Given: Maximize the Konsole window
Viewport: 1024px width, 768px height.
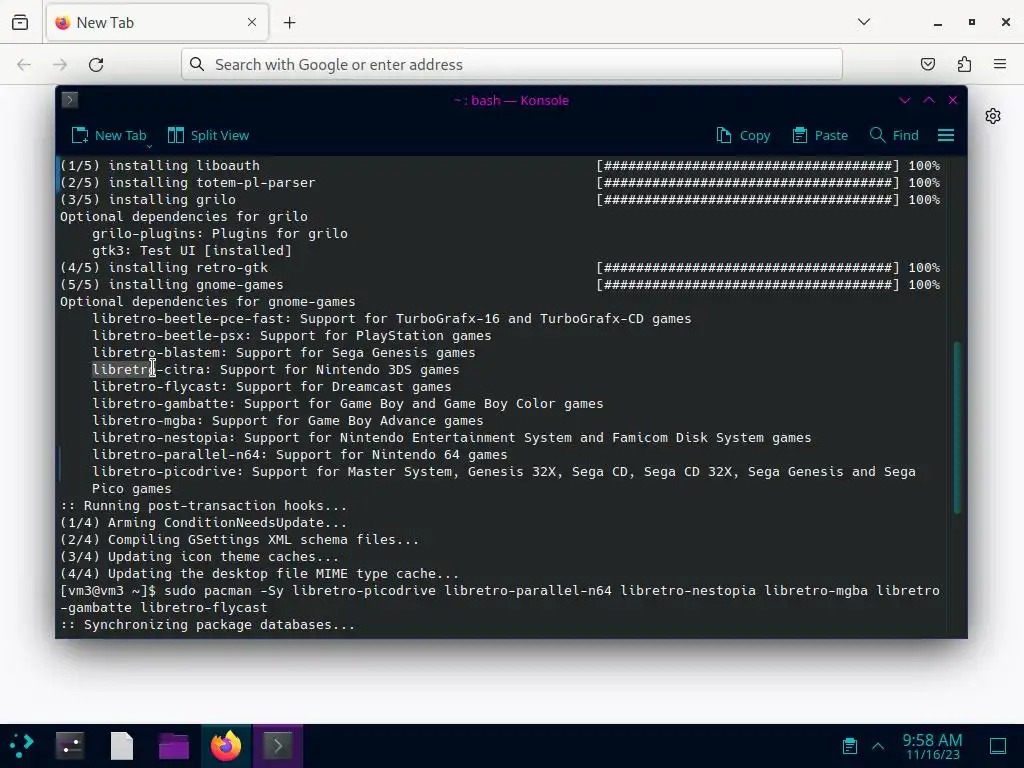Looking at the screenshot, I should pyautogui.click(x=929, y=100).
